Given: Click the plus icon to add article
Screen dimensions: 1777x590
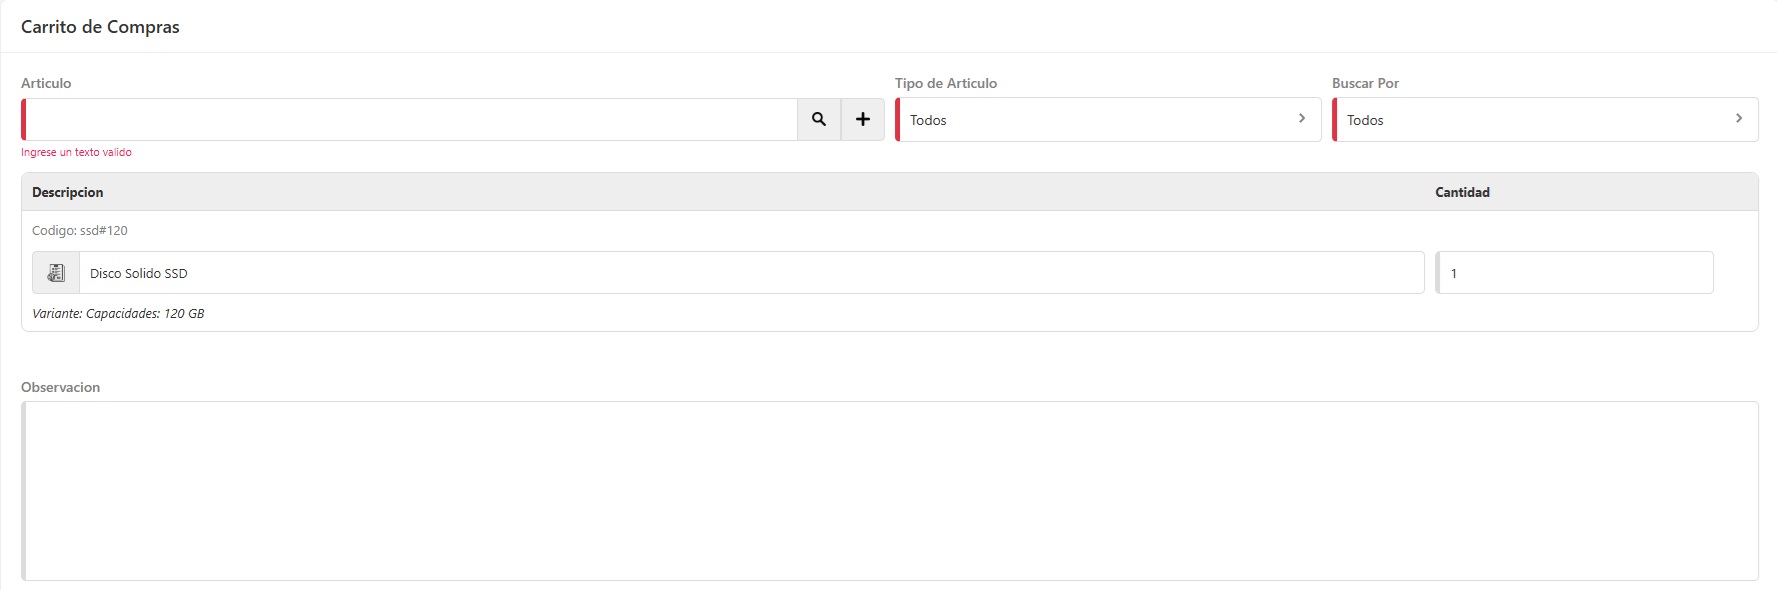Looking at the screenshot, I should [862, 119].
